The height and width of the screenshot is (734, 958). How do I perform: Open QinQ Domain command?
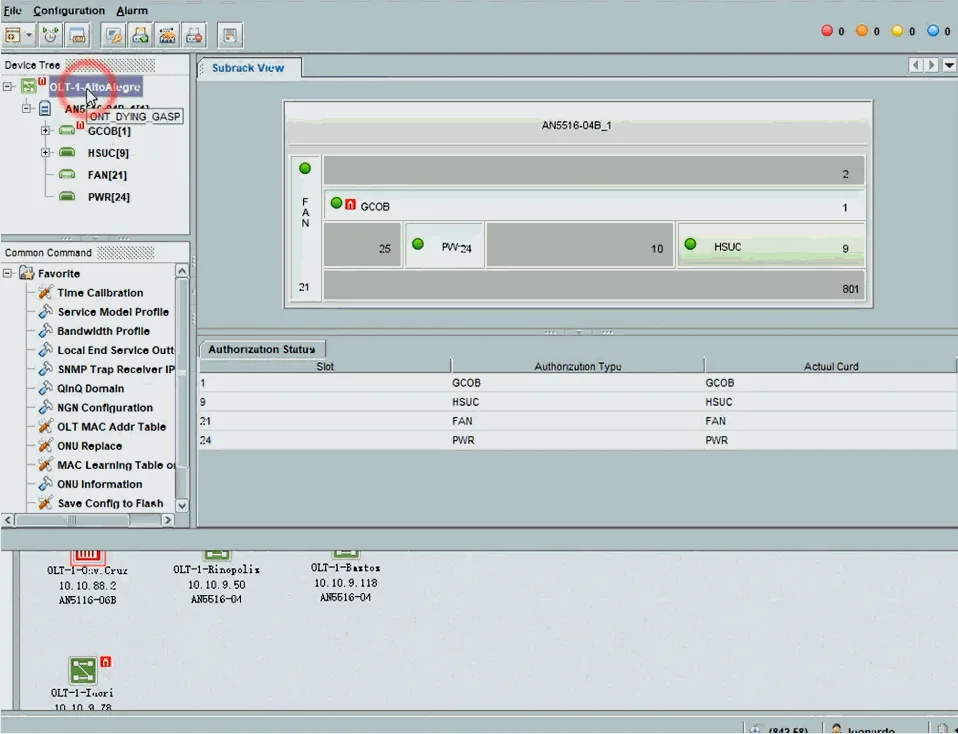(90, 388)
